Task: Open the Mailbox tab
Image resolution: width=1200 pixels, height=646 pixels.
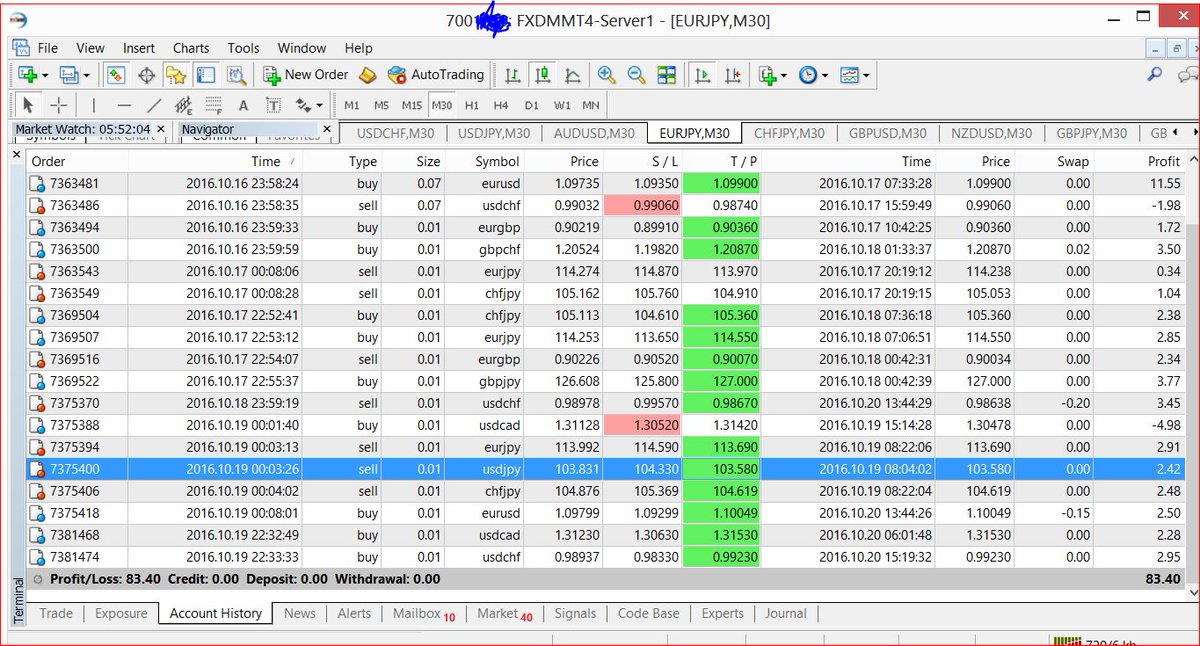Action: point(423,613)
